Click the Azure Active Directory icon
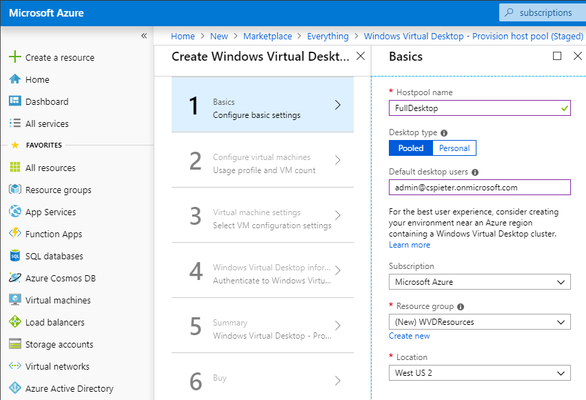The image size is (586, 400). tap(15, 388)
